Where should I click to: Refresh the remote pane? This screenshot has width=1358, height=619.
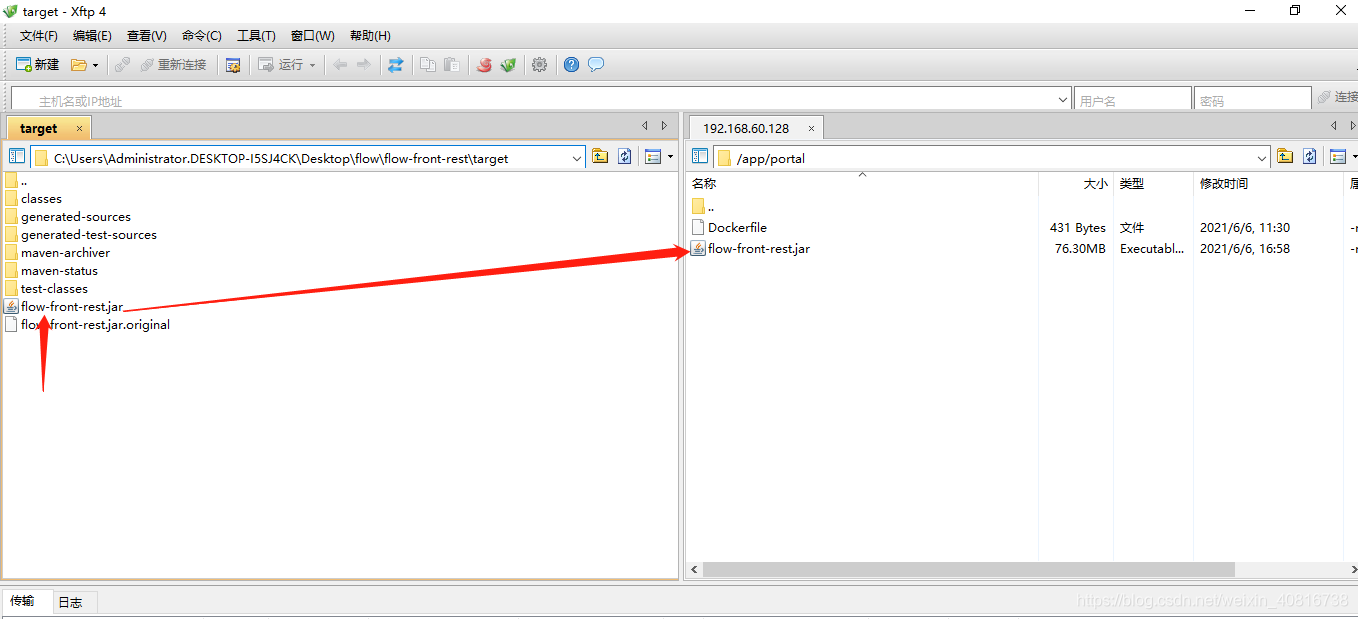coord(1310,157)
